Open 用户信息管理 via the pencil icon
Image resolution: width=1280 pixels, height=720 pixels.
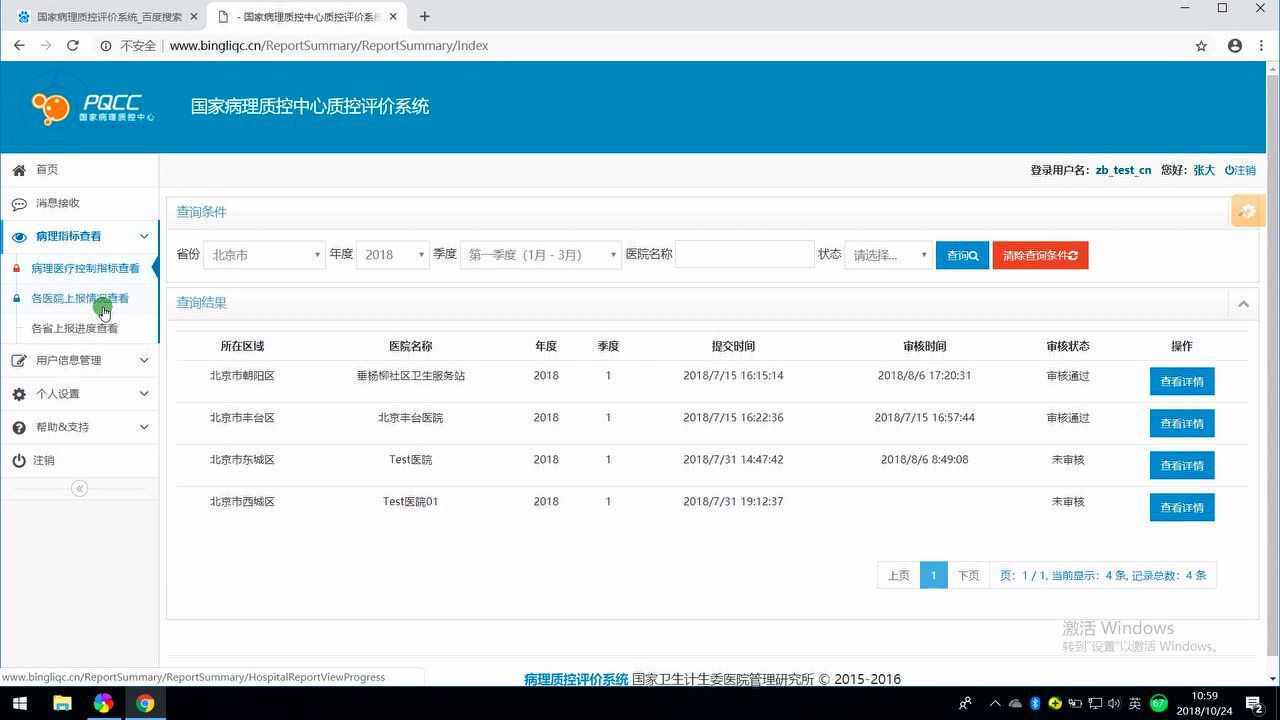coord(19,360)
